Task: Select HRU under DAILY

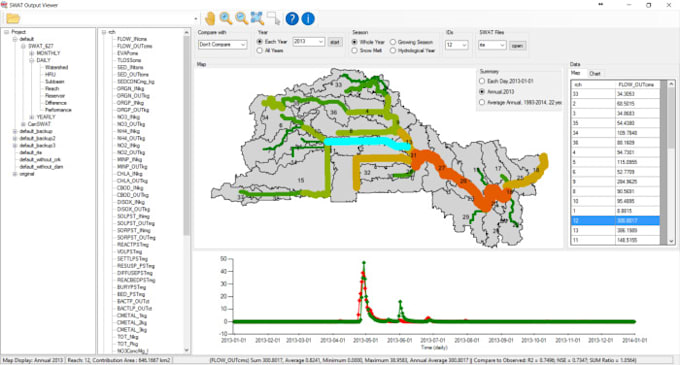Action: pyautogui.click(x=50, y=75)
